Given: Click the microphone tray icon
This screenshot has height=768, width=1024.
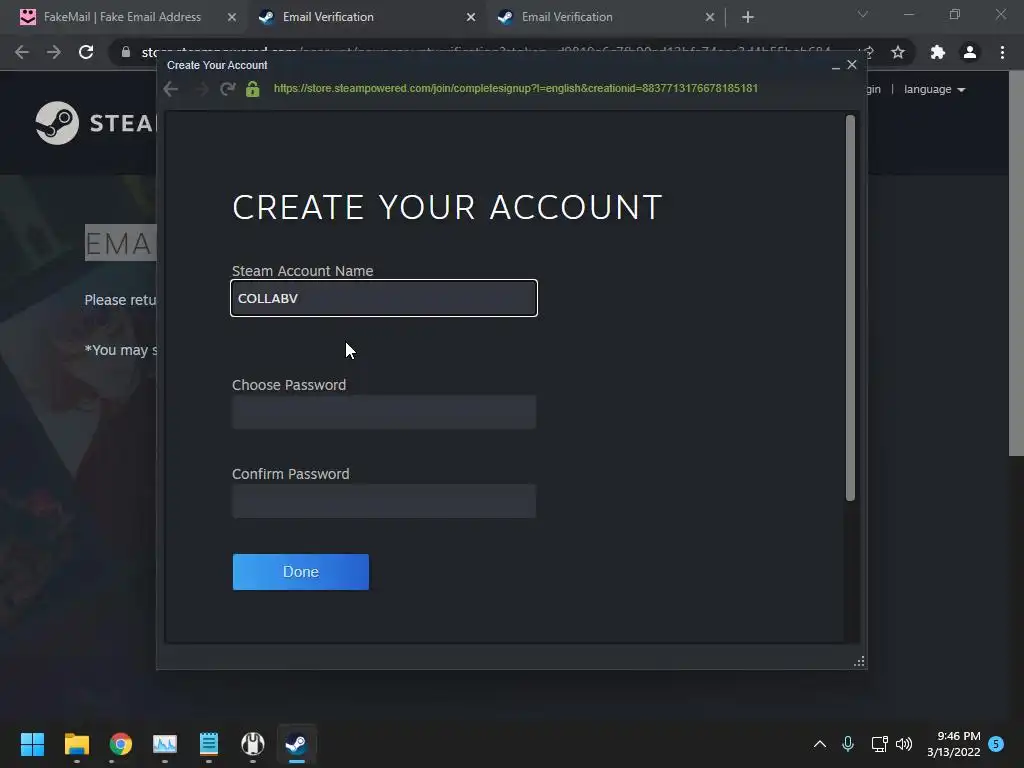Looking at the screenshot, I should click(x=848, y=744).
